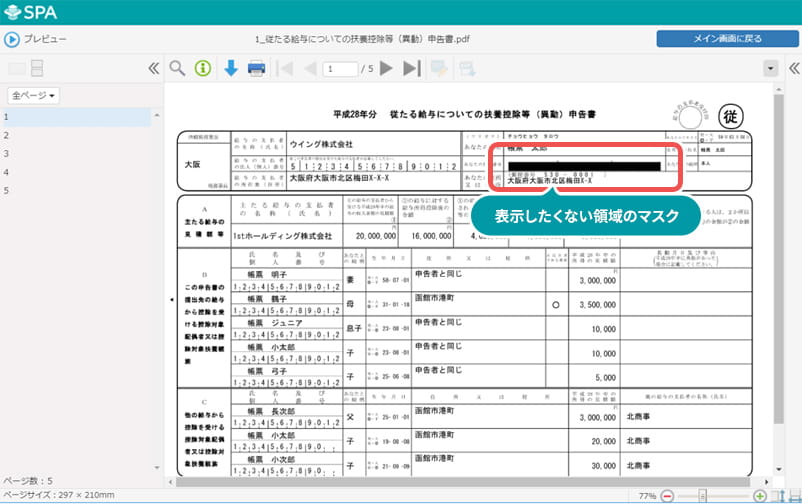
Task: Click the 77% zoom percentage text
Action: (647, 496)
